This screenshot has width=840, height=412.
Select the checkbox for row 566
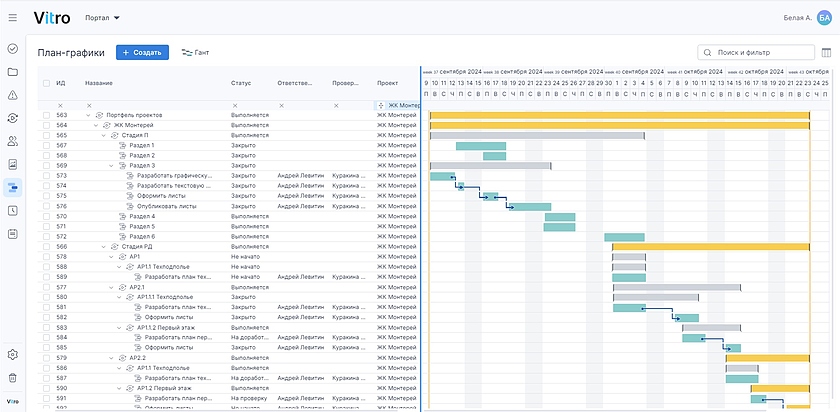click(46, 246)
